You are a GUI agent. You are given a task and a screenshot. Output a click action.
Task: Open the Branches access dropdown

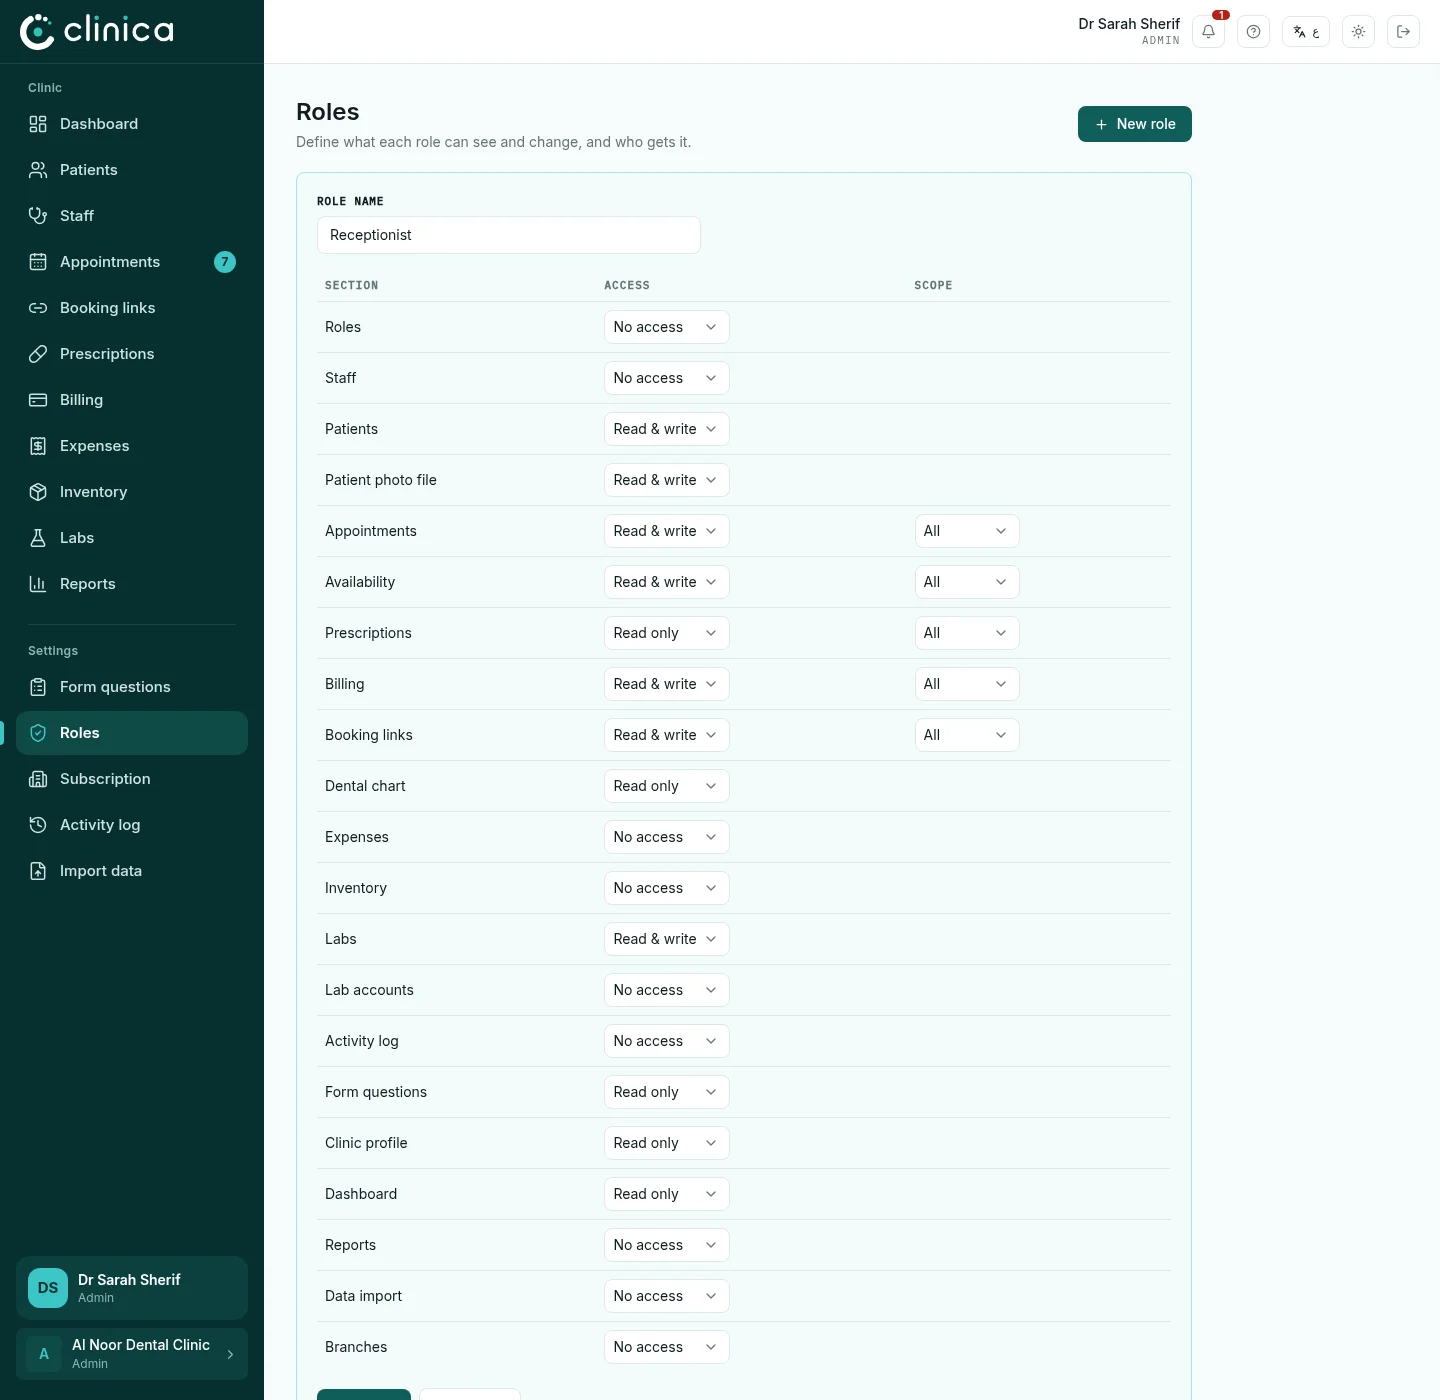coord(667,1347)
